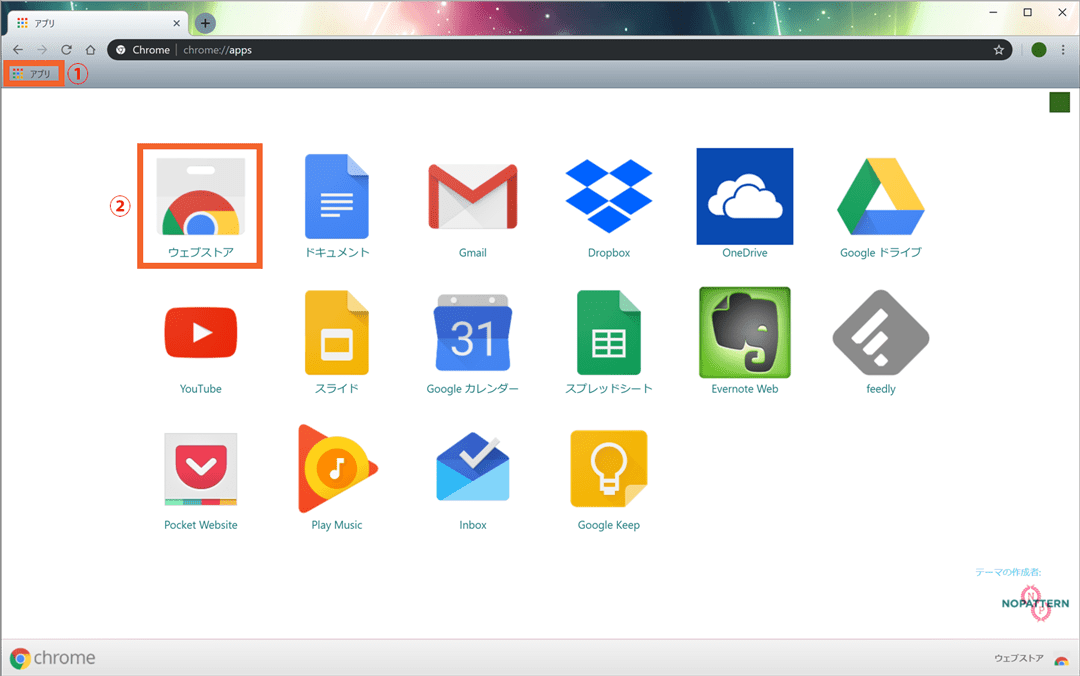This screenshot has height=676, width=1080.
Task: Go forward with the forward arrow
Action: [42, 50]
